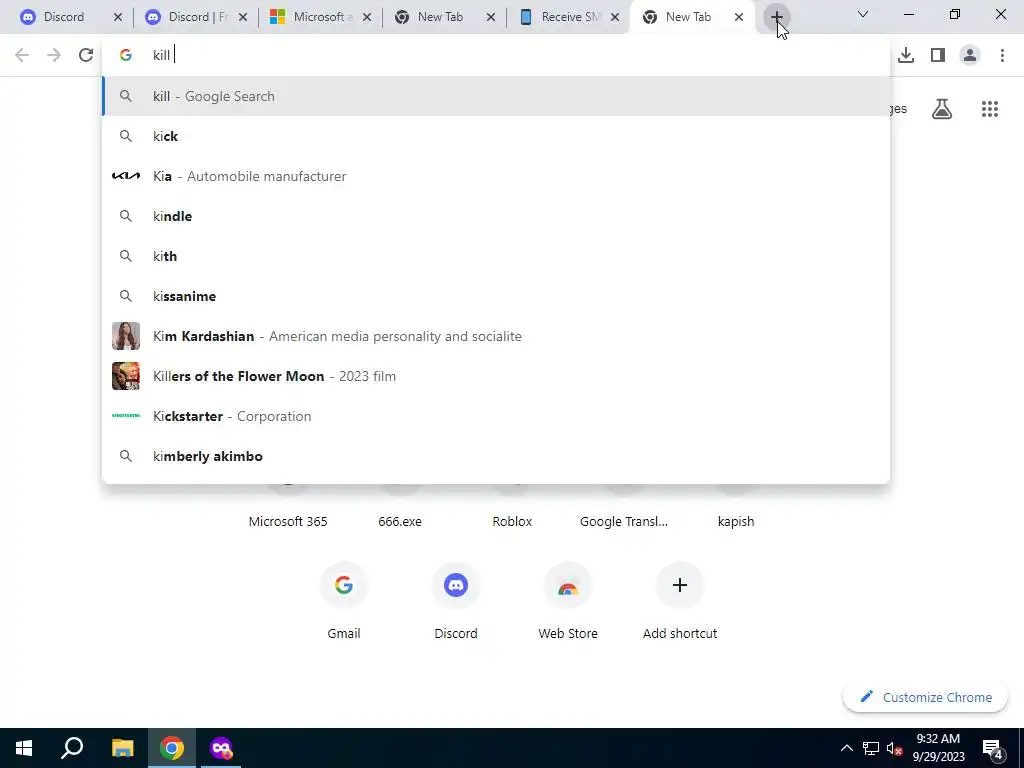Open the Google Translate shortcut
Image resolution: width=1024 pixels, height=768 pixels.
point(624,521)
